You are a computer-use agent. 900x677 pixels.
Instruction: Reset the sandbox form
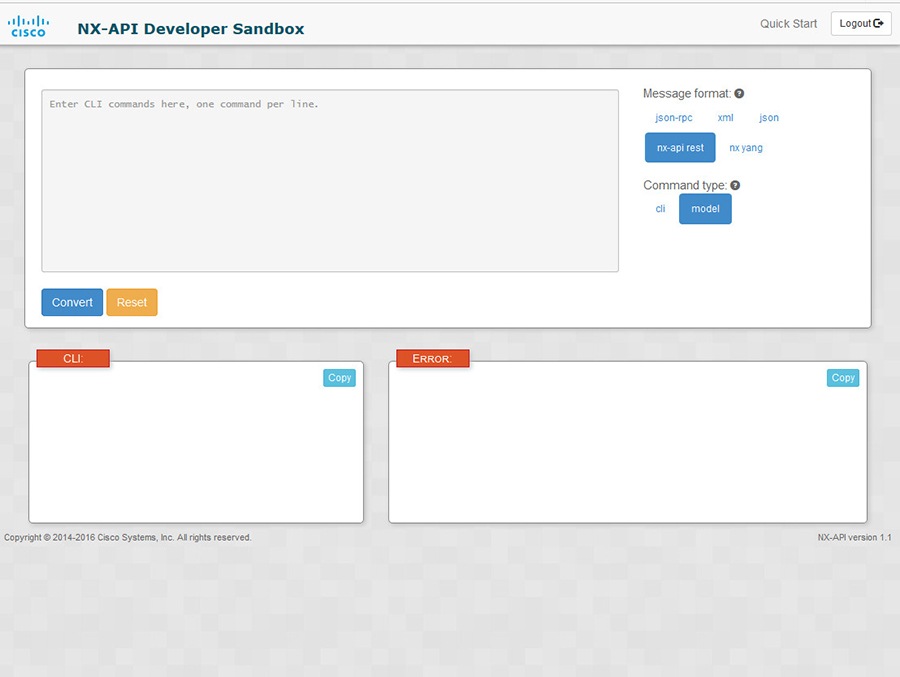pyautogui.click(x=131, y=302)
